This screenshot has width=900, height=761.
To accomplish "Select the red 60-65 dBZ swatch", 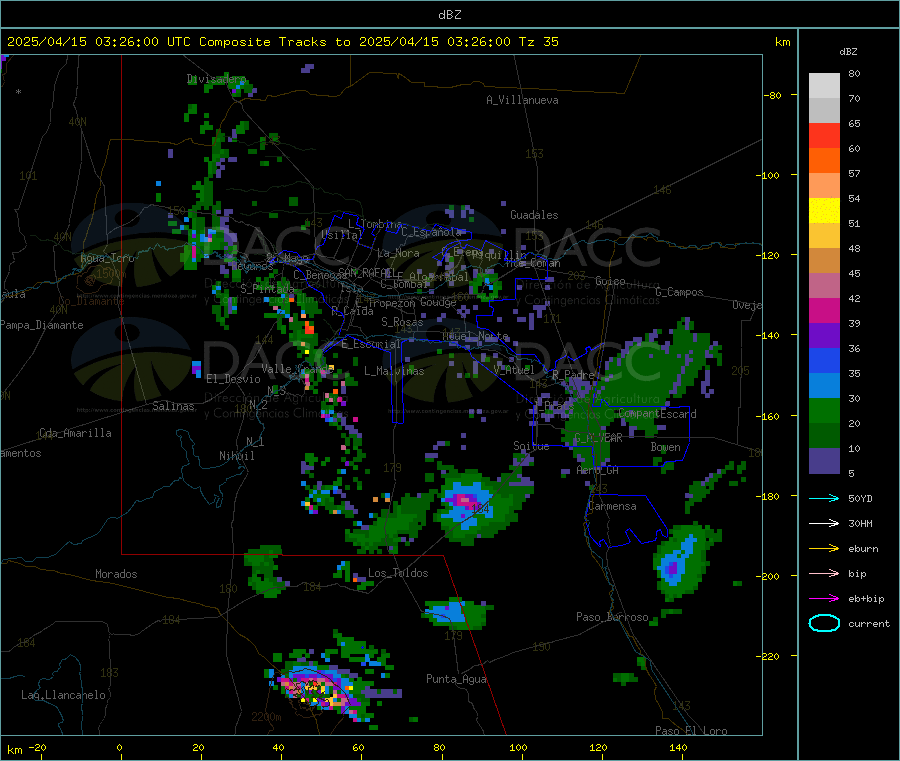I will (824, 136).
